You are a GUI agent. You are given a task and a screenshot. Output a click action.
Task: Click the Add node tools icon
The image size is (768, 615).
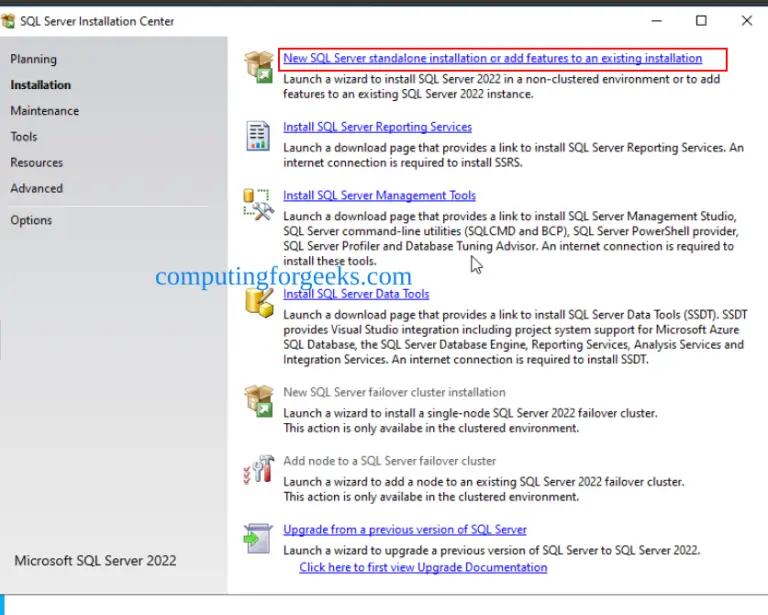point(258,470)
